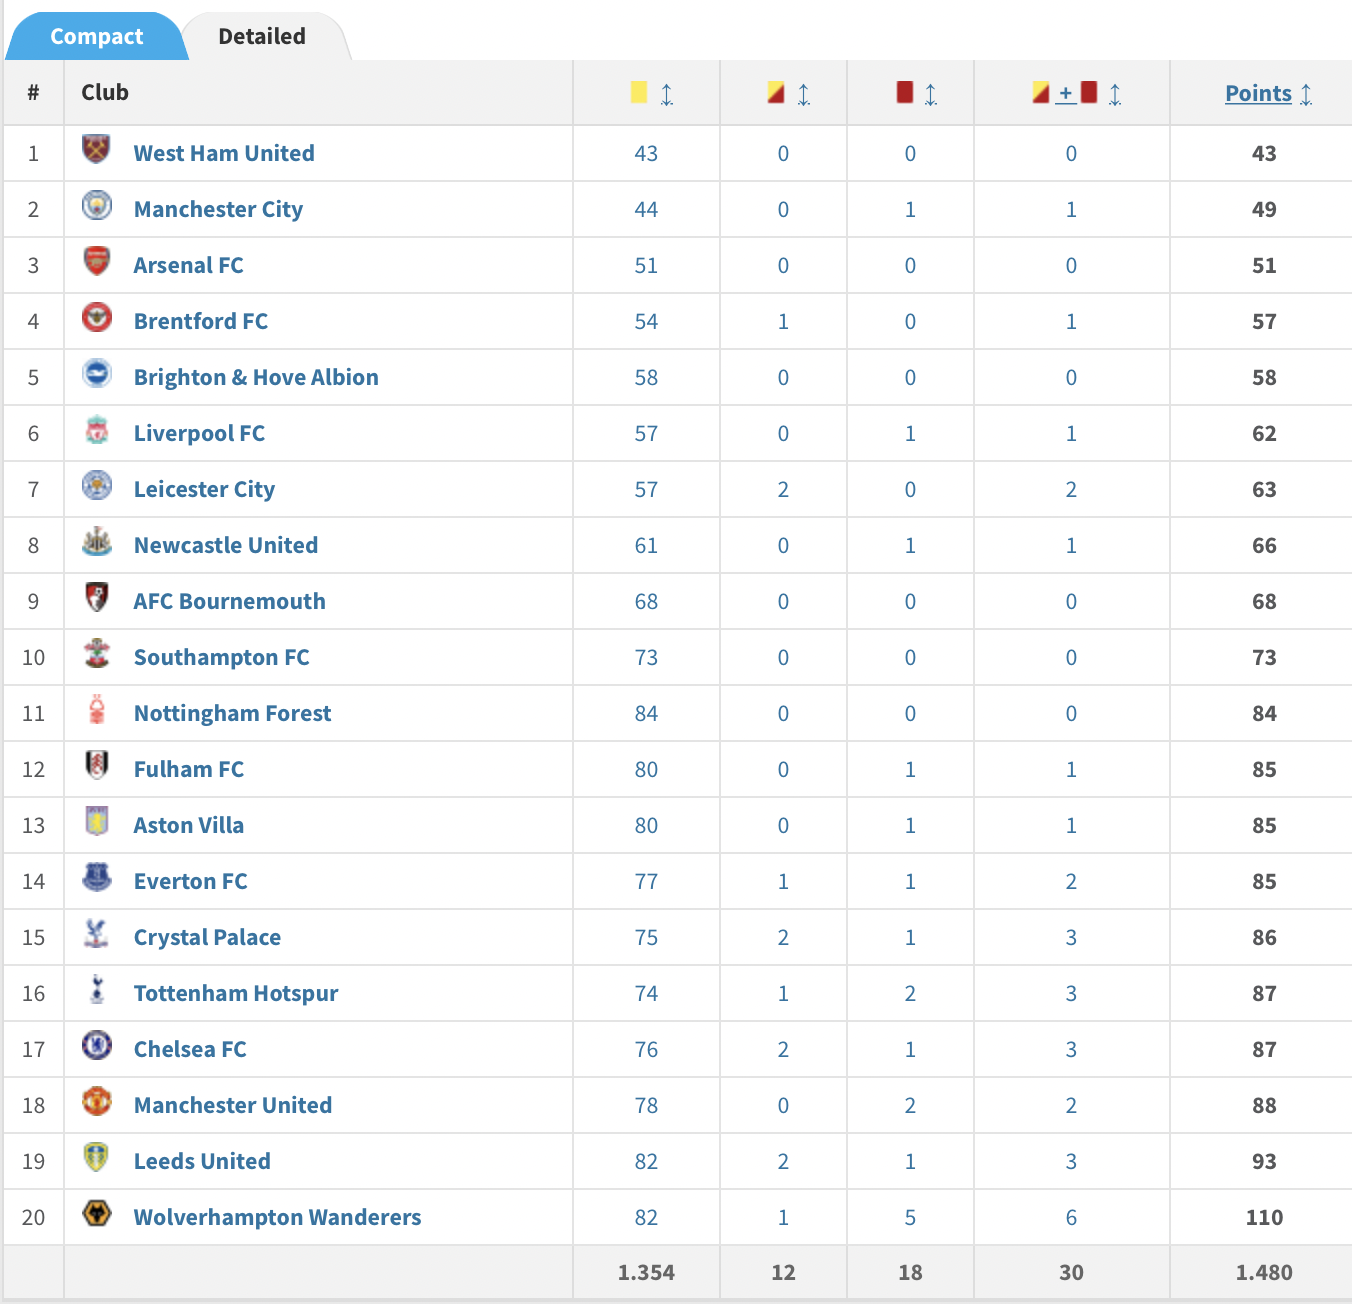Open Brighton & Hove Albion club page
Screen dimensions: 1352x1304
(x=256, y=377)
